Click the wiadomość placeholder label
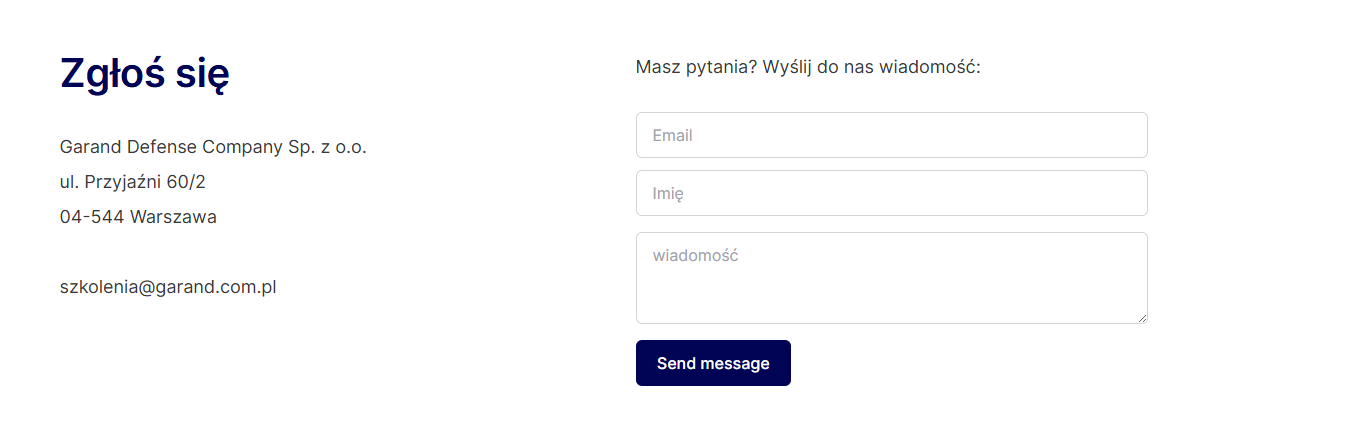 pos(695,255)
